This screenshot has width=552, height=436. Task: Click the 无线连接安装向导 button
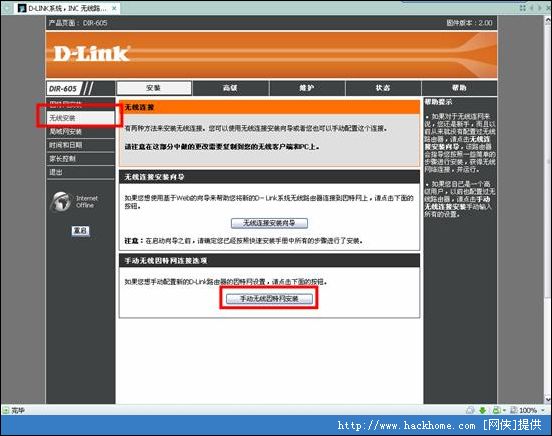pyautogui.click(x=269, y=223)
